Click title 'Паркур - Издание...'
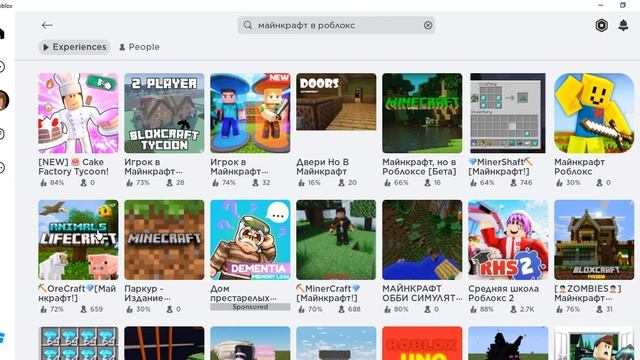640x360 pixels. pos(147,293)
